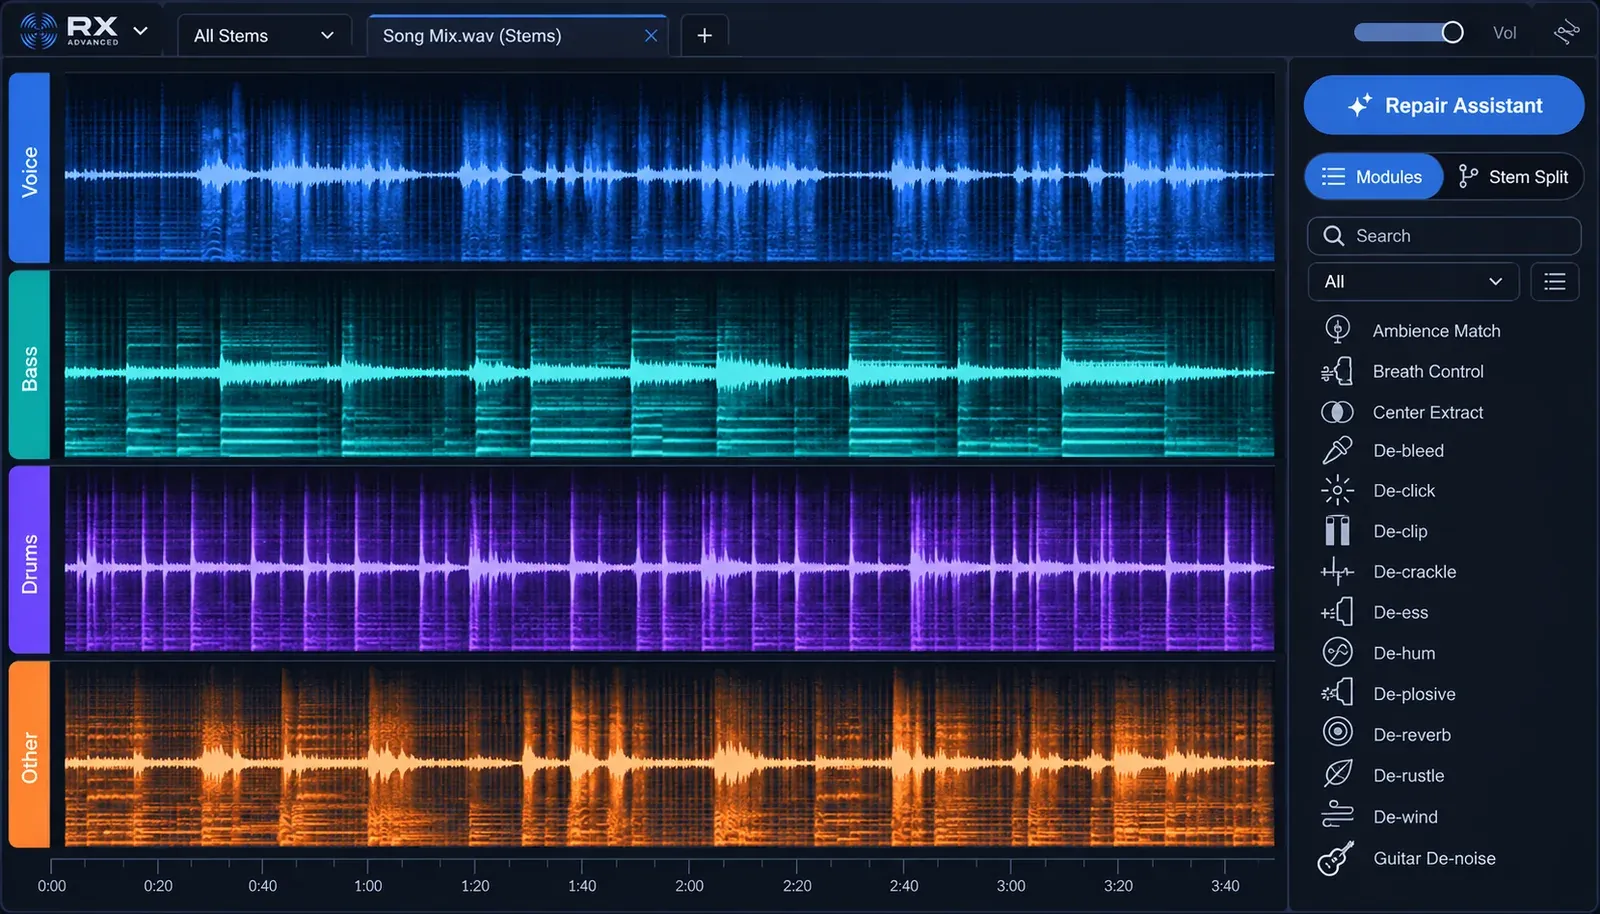Select the De-clip module icon
The image size is (1600, 914).
point(1337,531)
